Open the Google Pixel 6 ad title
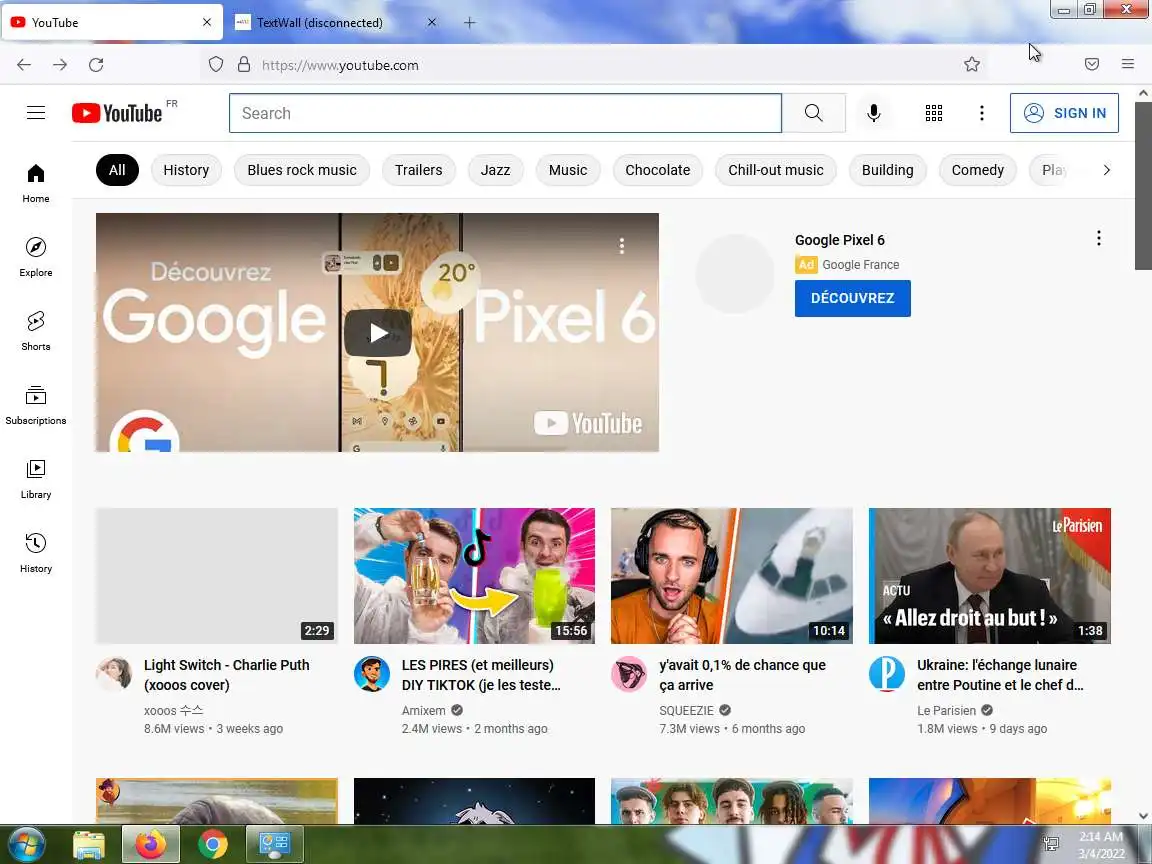This screenshot has height=864, width=1152. coord(840,240)
